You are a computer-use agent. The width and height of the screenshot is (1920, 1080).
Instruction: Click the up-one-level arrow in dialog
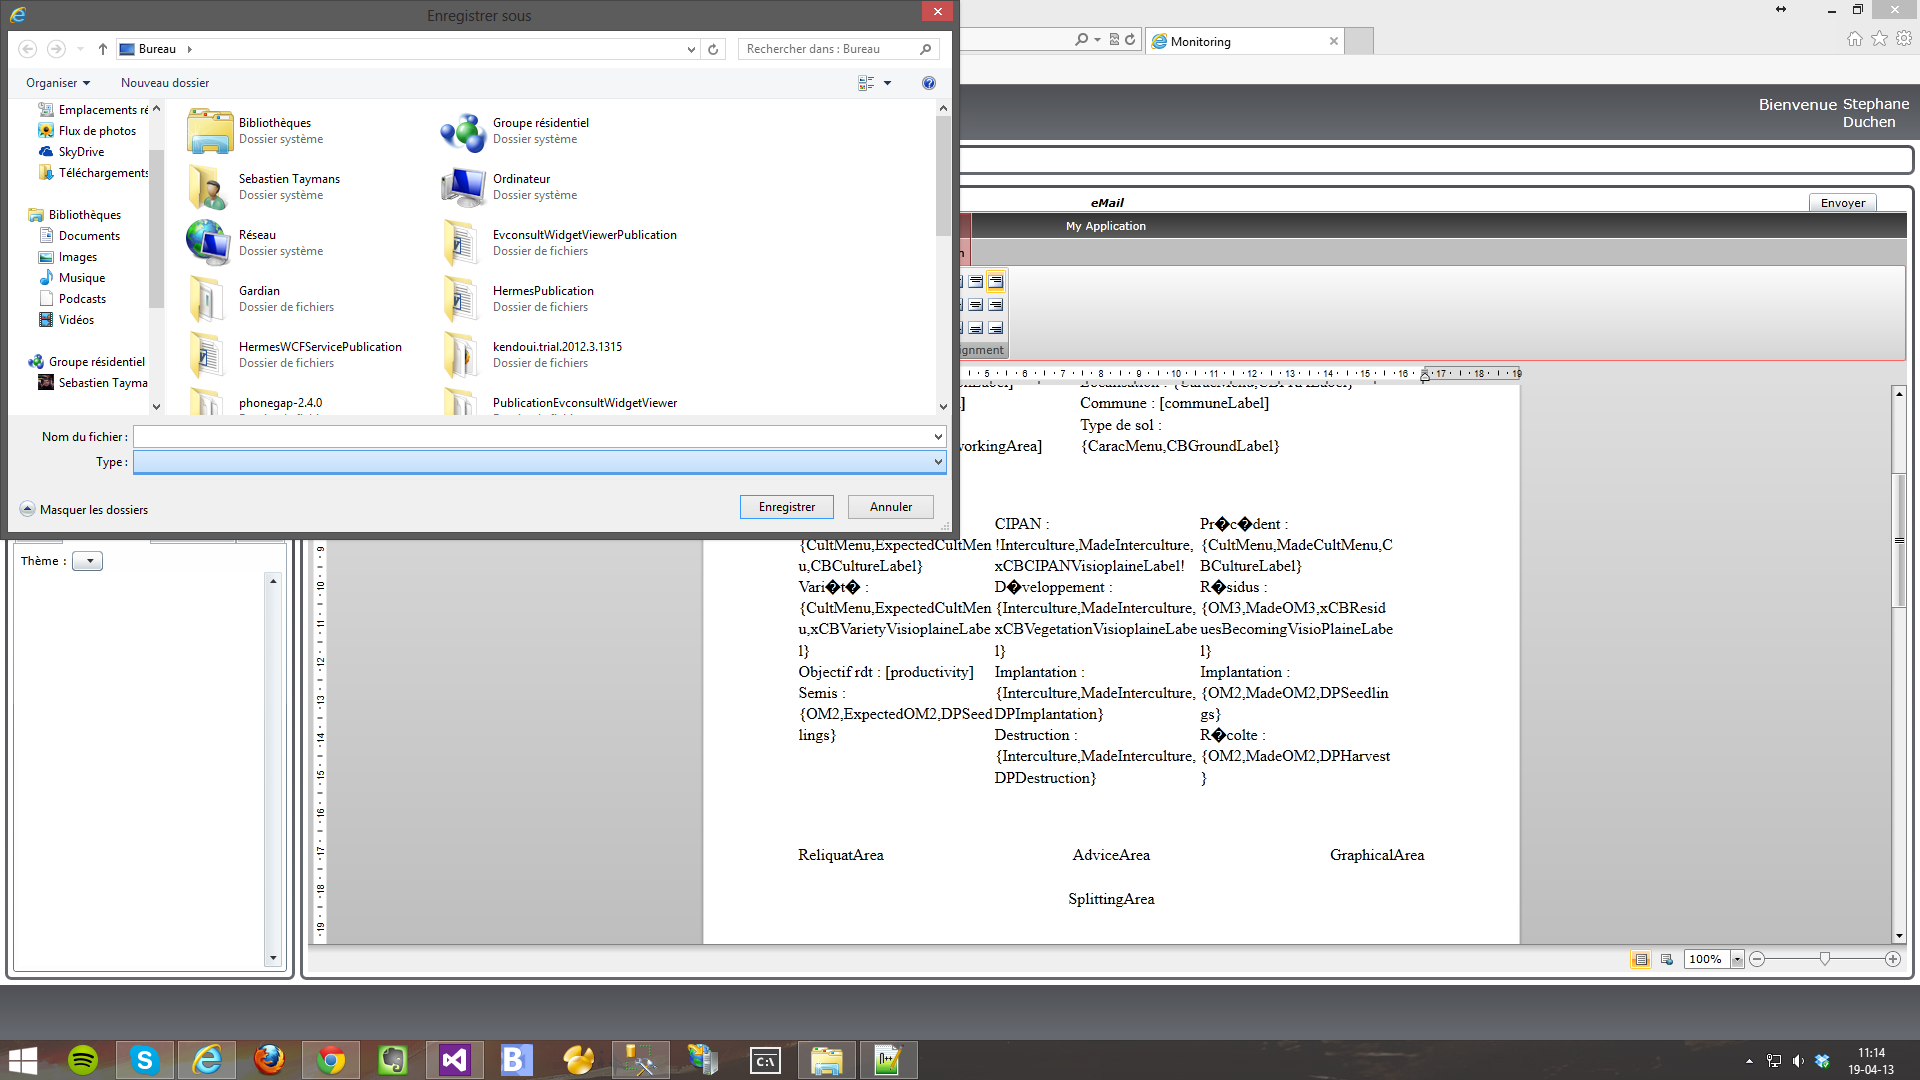click(x=102, y=49)
